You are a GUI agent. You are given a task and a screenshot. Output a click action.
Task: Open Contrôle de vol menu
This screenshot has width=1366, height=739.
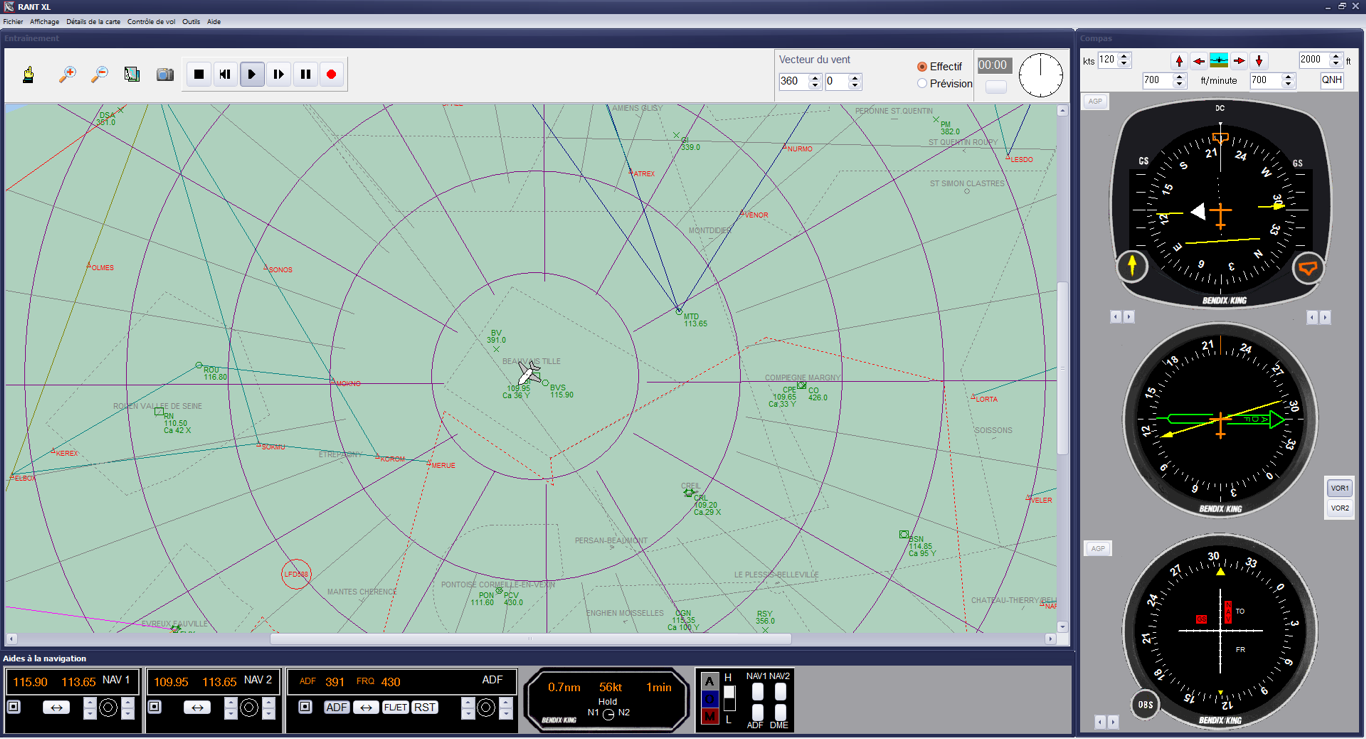point(151,21)
